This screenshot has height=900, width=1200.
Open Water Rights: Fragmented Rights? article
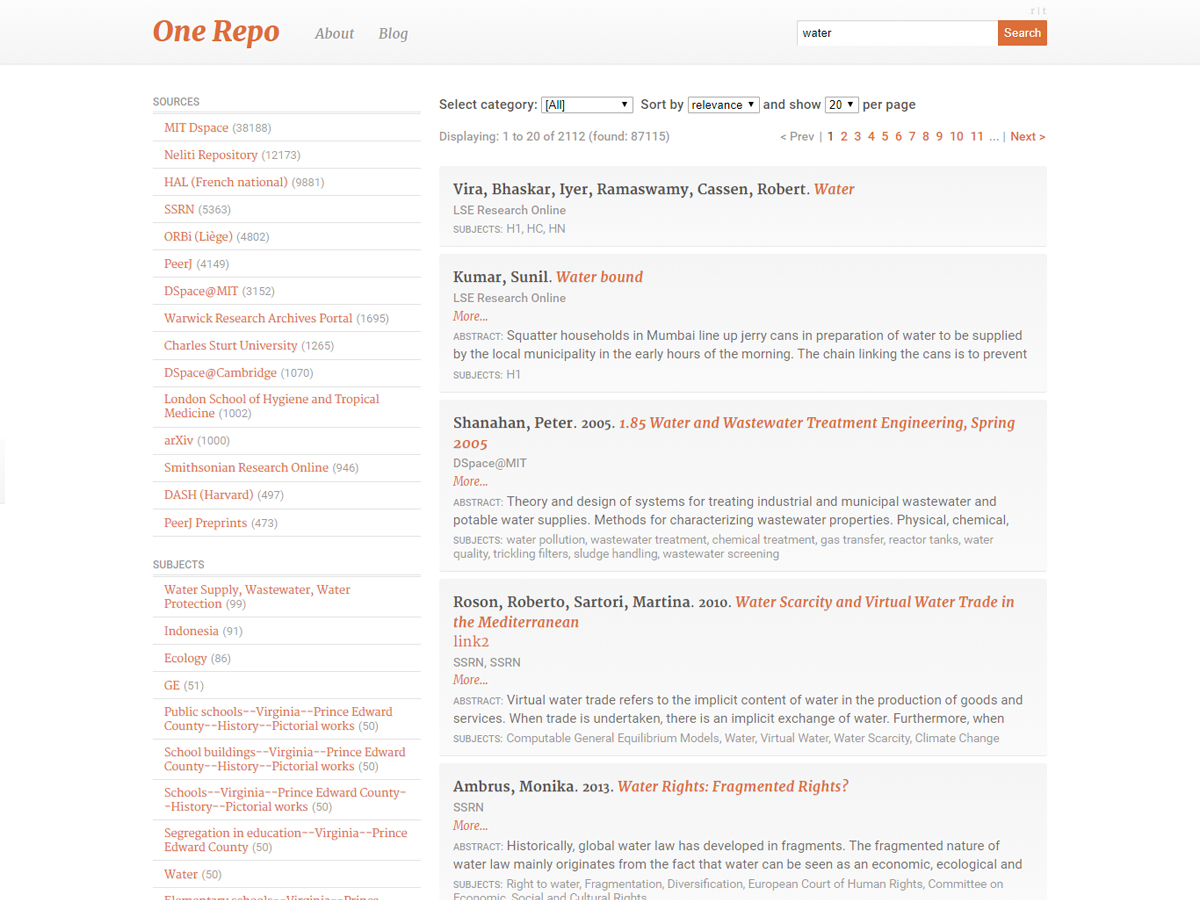732,787
